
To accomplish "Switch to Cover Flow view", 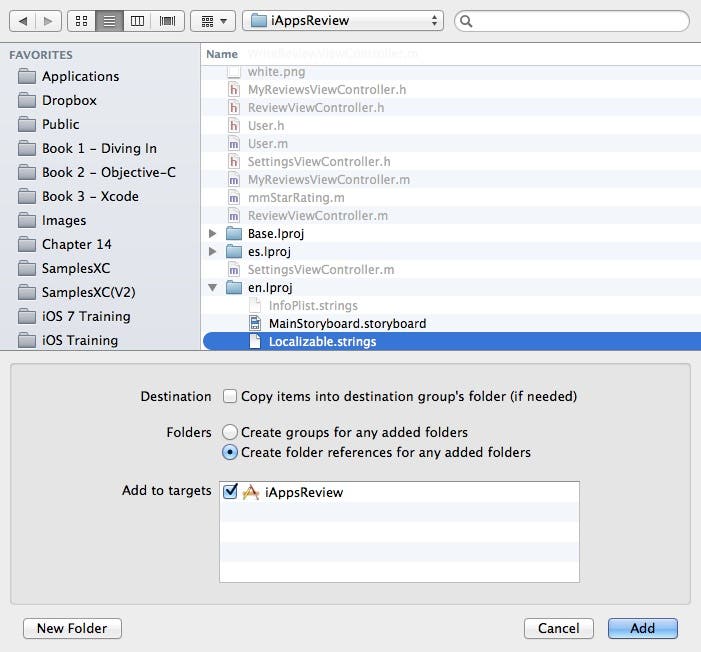I will [166, 20].
